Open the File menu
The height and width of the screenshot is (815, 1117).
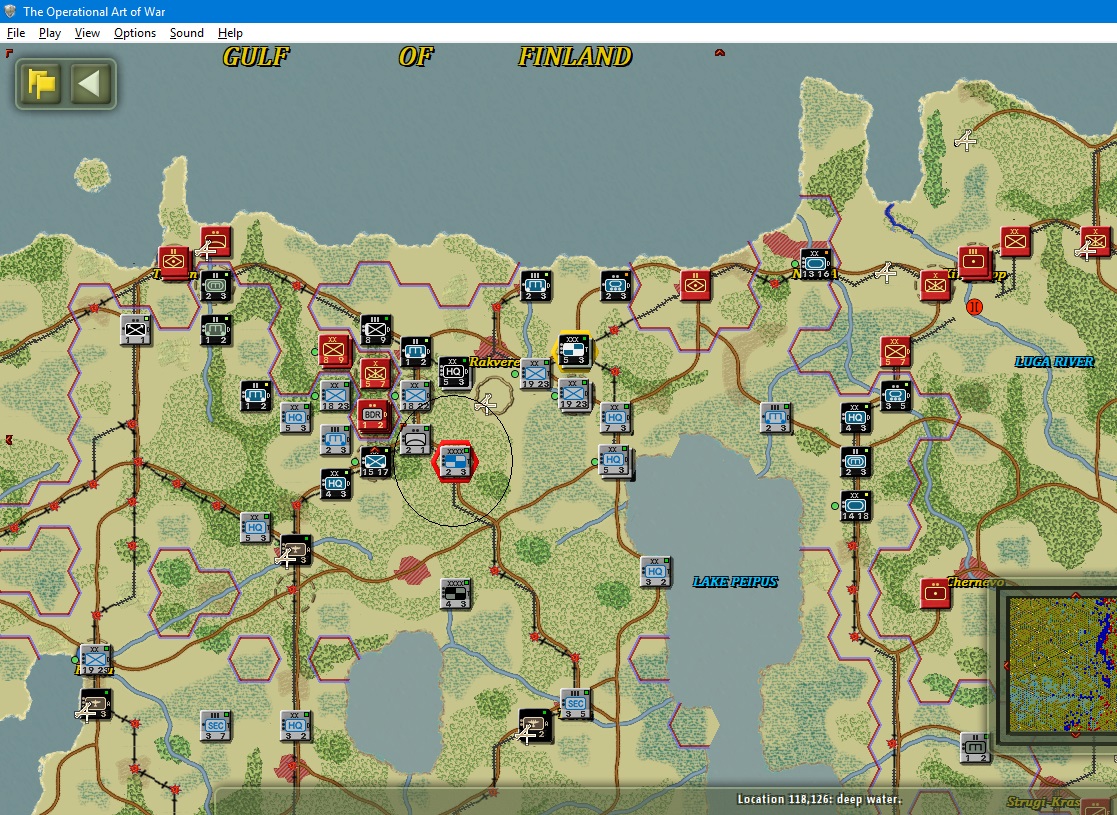[x=16, y=33]
